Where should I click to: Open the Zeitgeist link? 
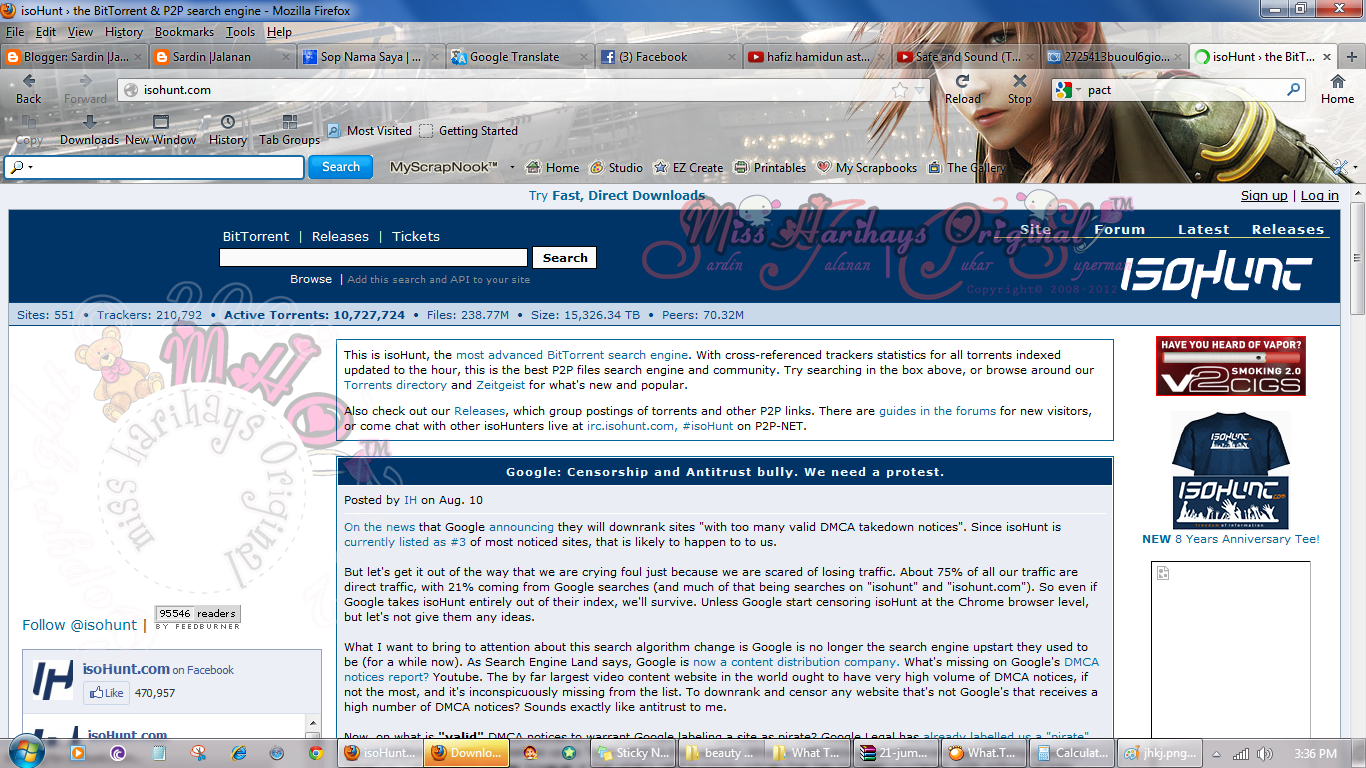(500, 385)
